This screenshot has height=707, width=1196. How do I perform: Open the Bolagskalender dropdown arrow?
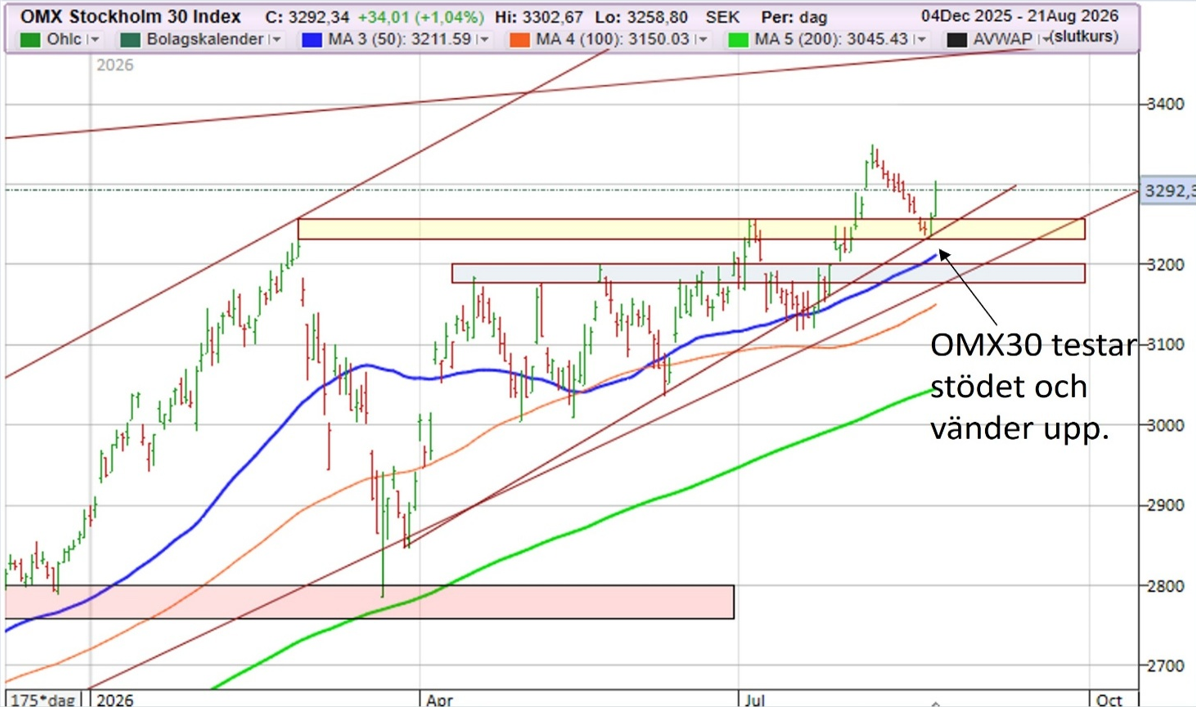(x=276, y=40)
